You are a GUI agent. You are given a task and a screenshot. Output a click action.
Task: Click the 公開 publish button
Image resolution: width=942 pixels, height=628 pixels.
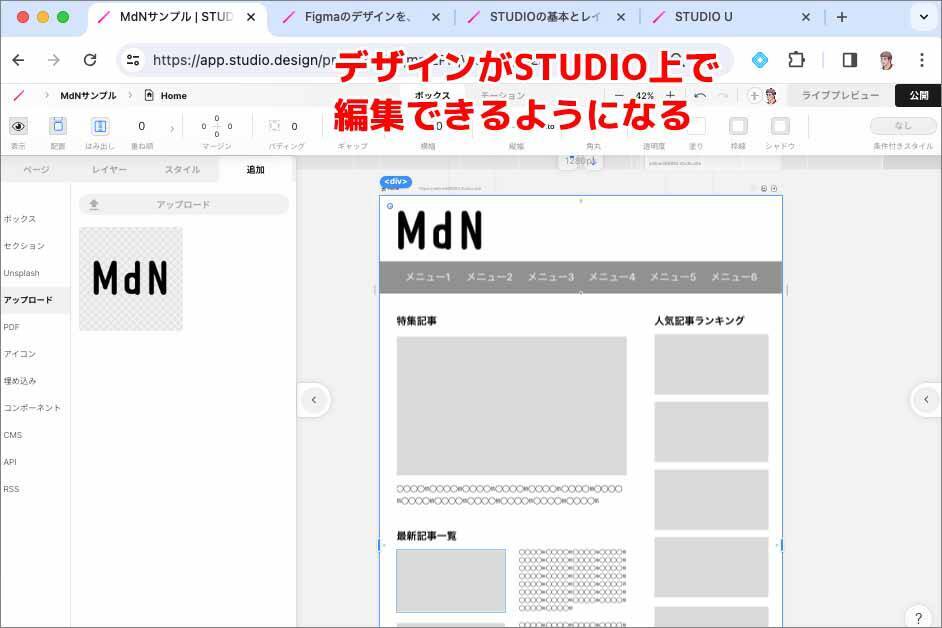(918, 96)
